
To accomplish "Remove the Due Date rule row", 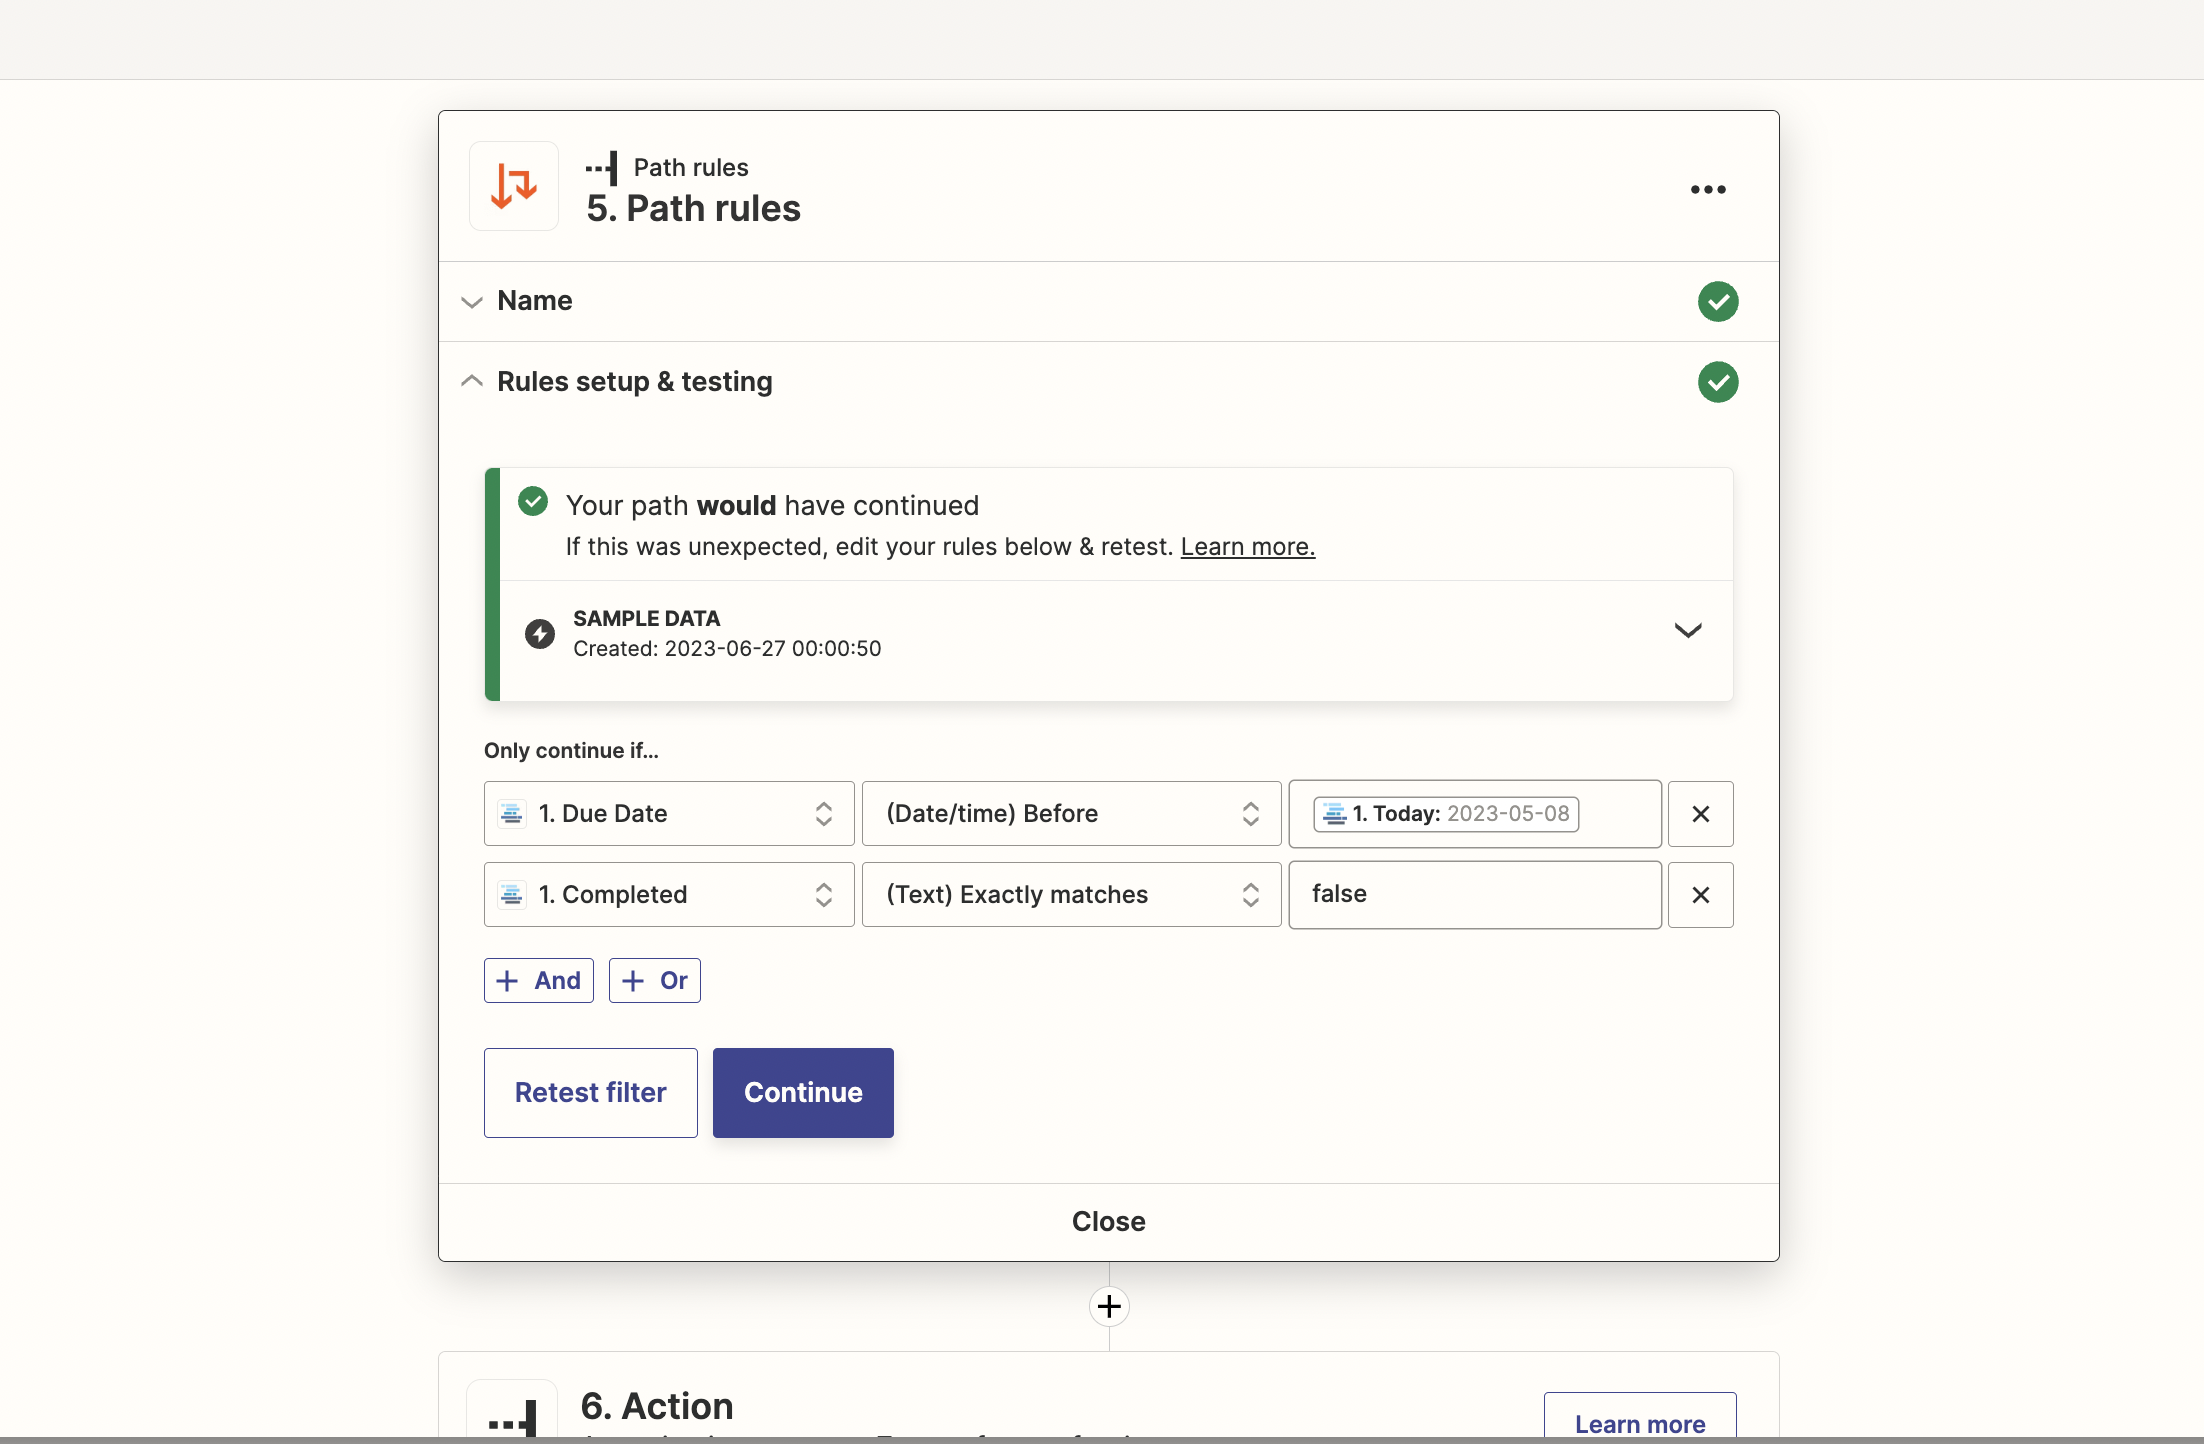I will 1700,813.
